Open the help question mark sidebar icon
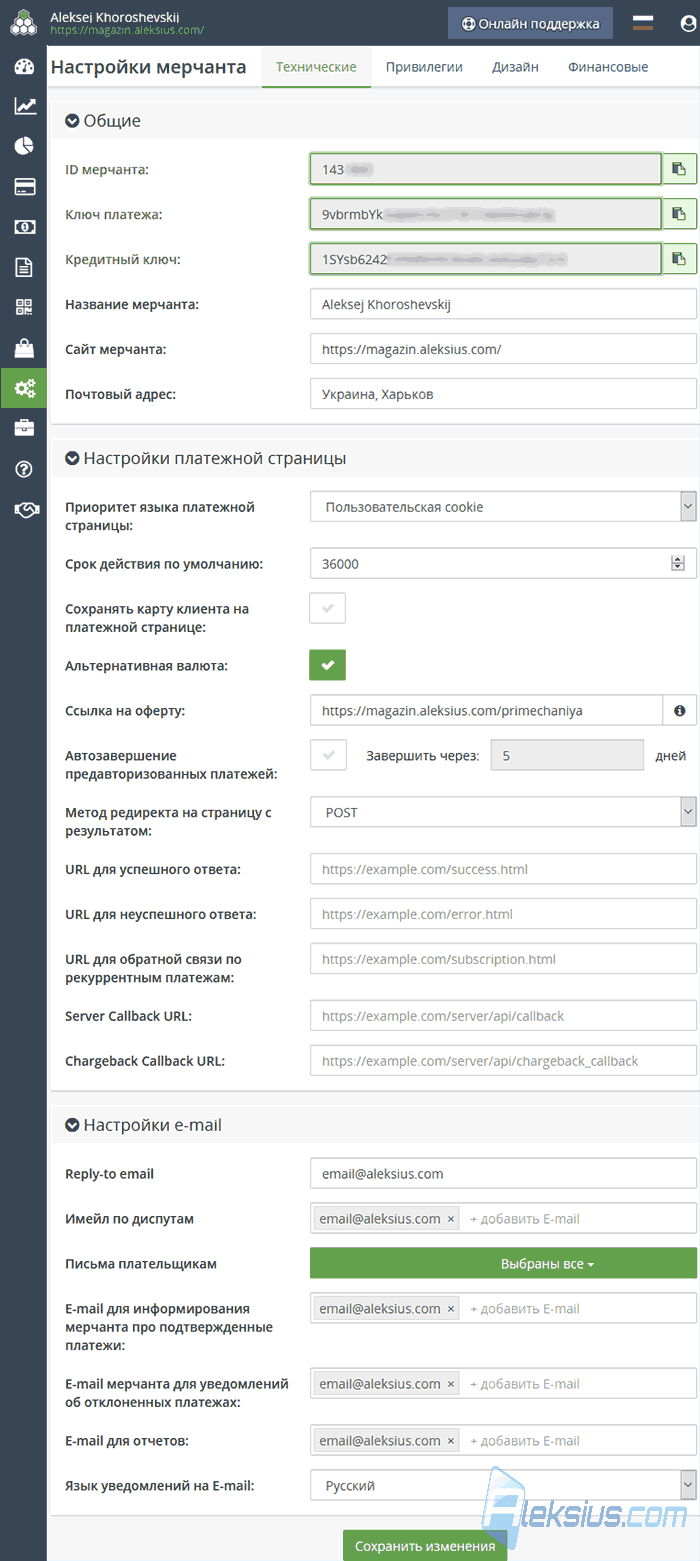The width and height of the screenshot is (700, 1561). point(24,469)
